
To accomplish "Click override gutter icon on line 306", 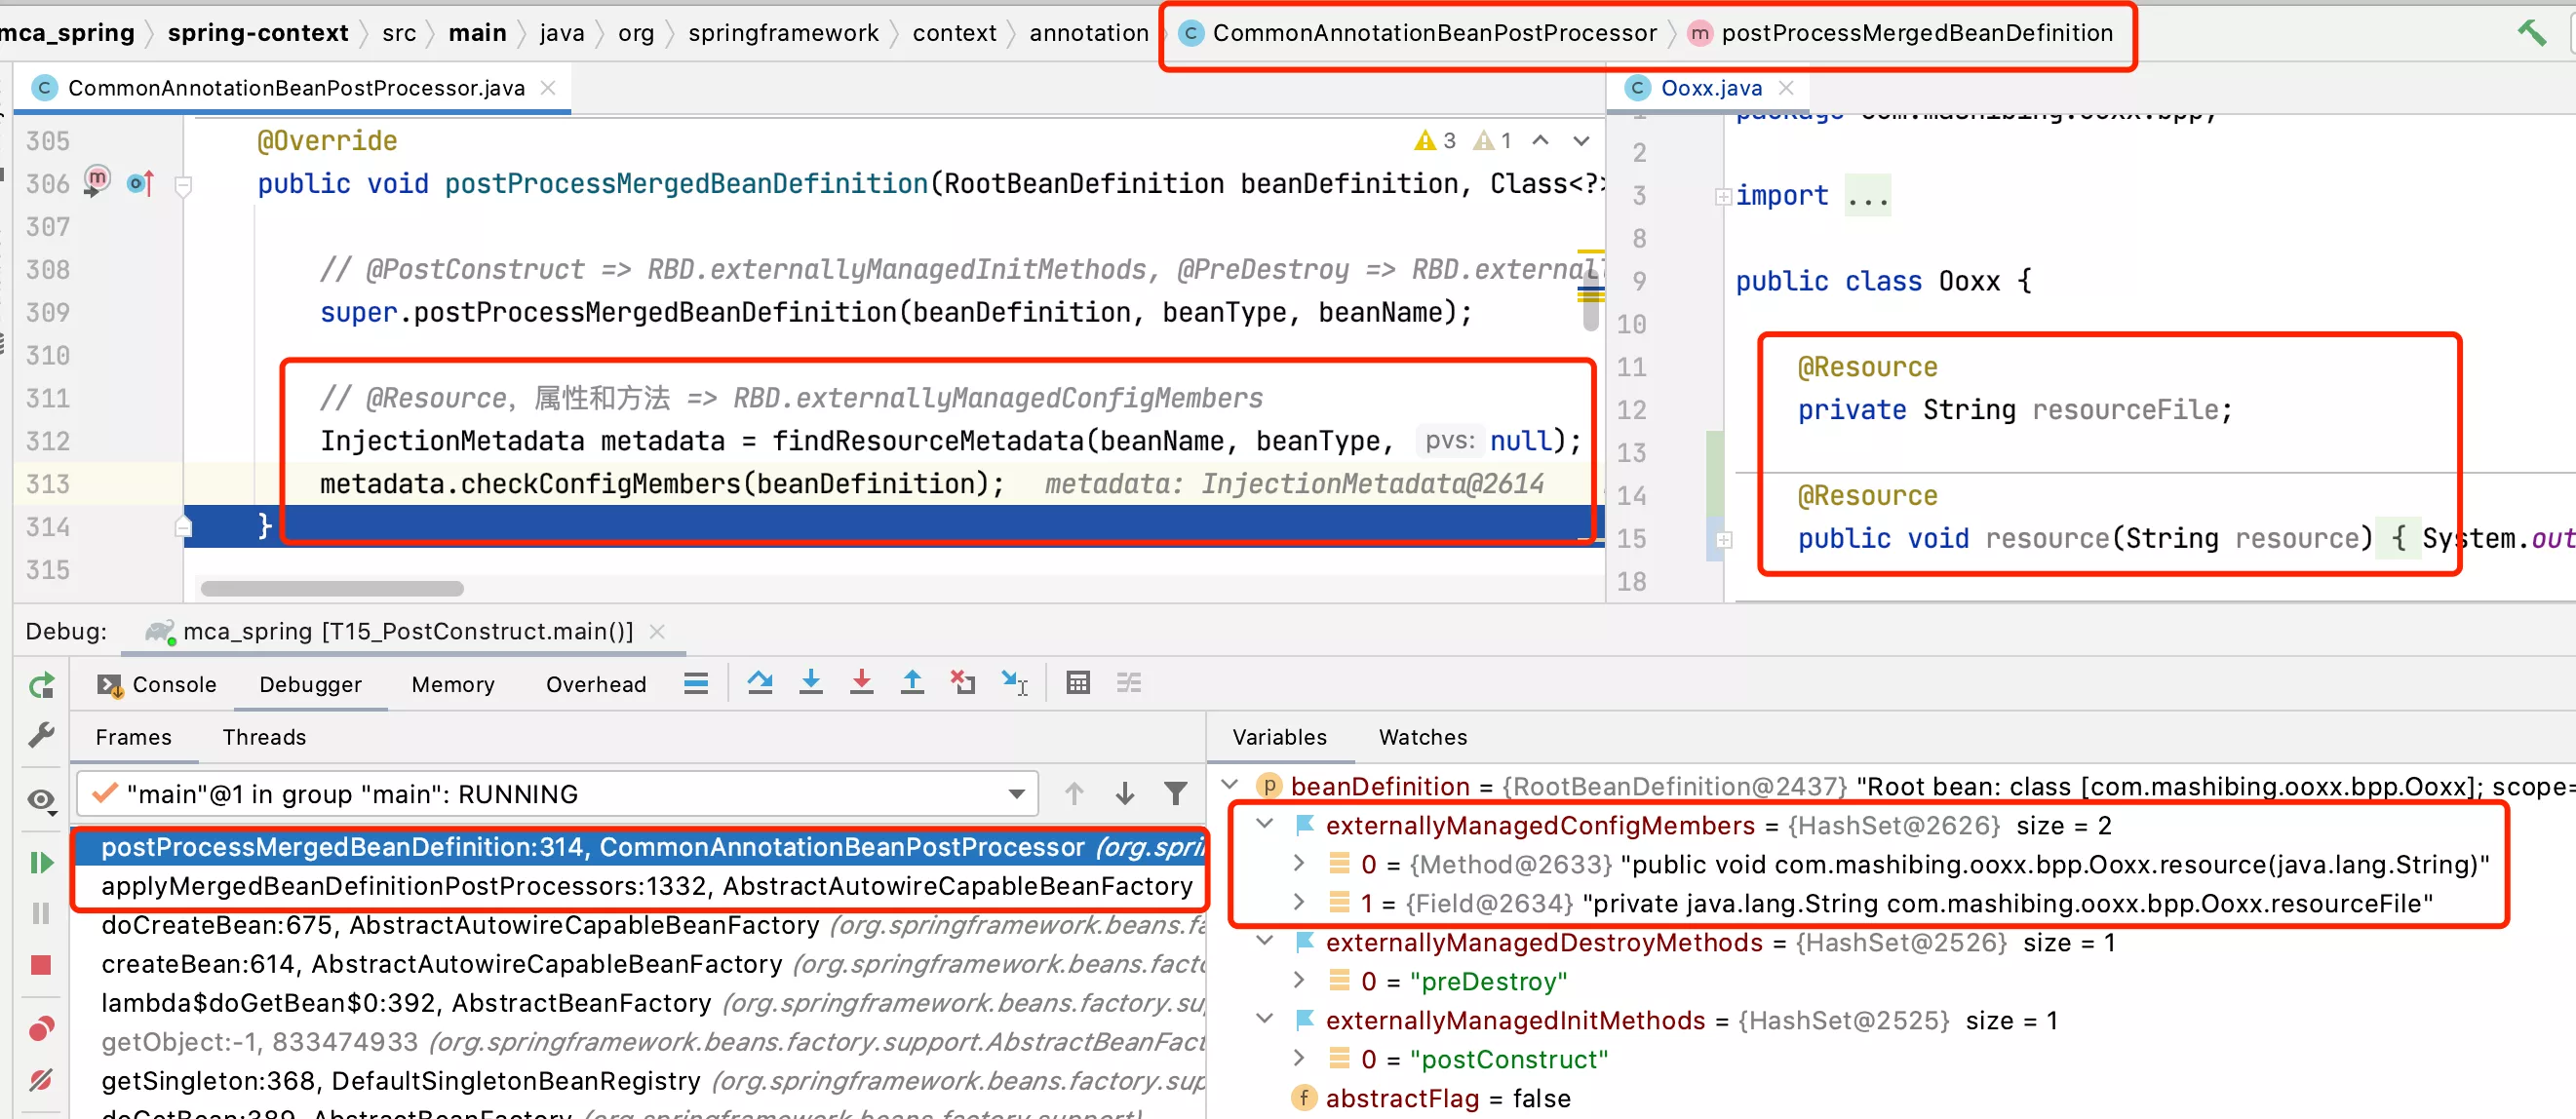I will point(141,183).
